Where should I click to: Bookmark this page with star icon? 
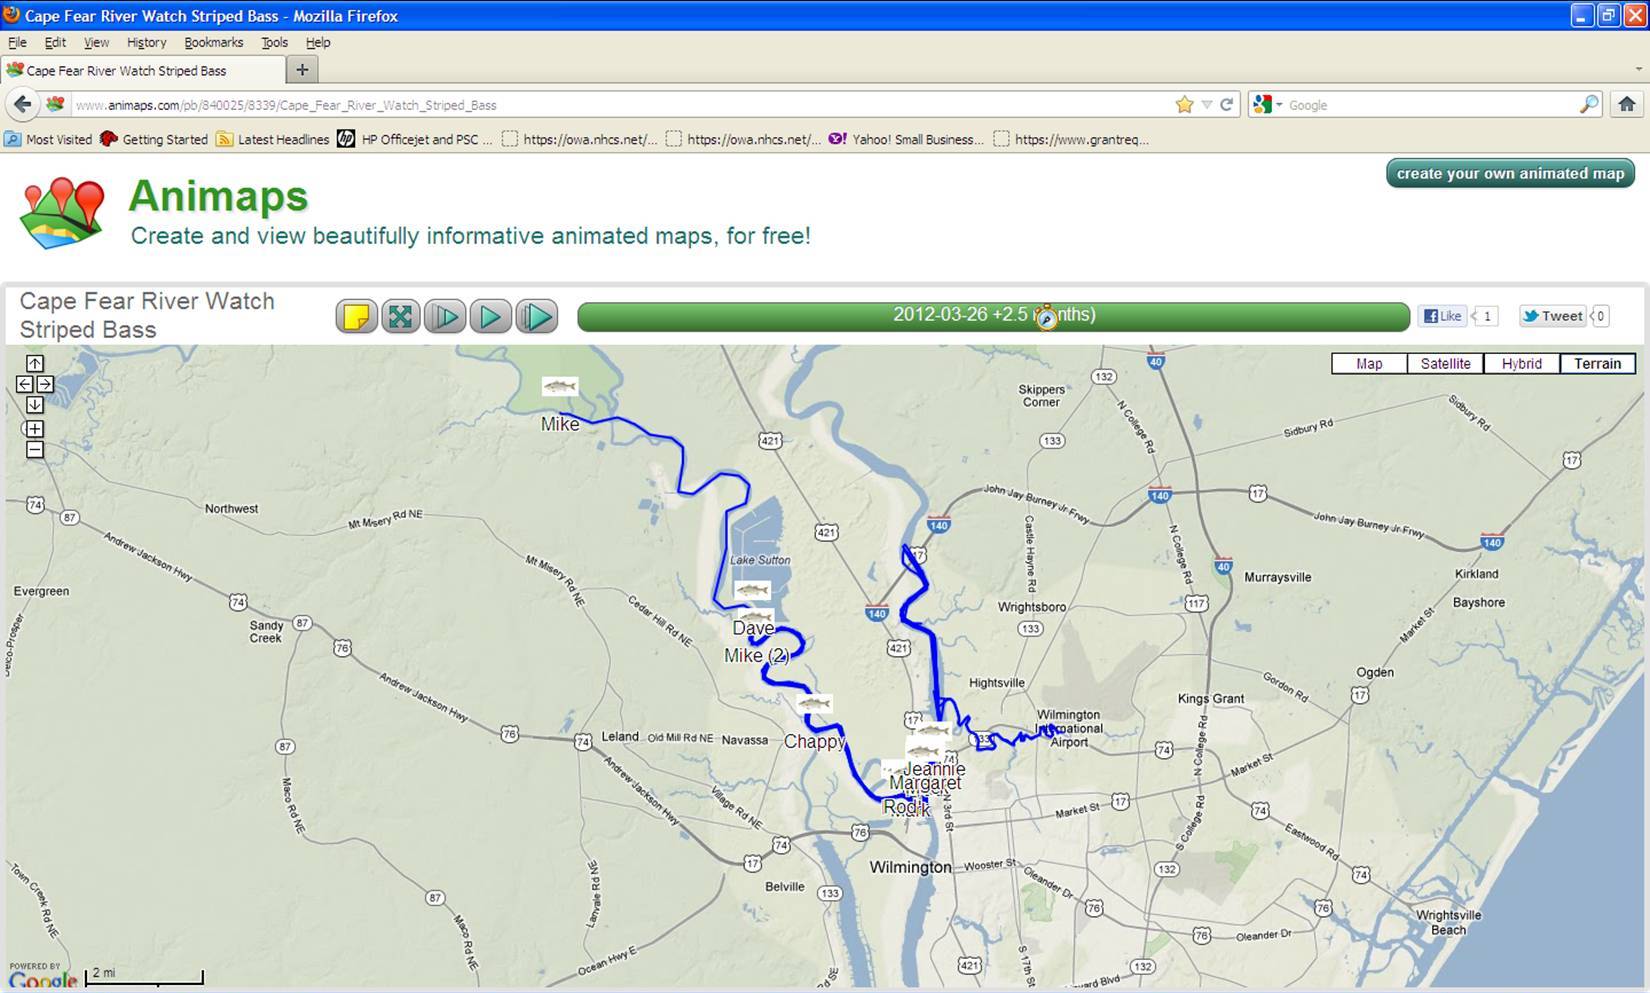[1185, 105]
